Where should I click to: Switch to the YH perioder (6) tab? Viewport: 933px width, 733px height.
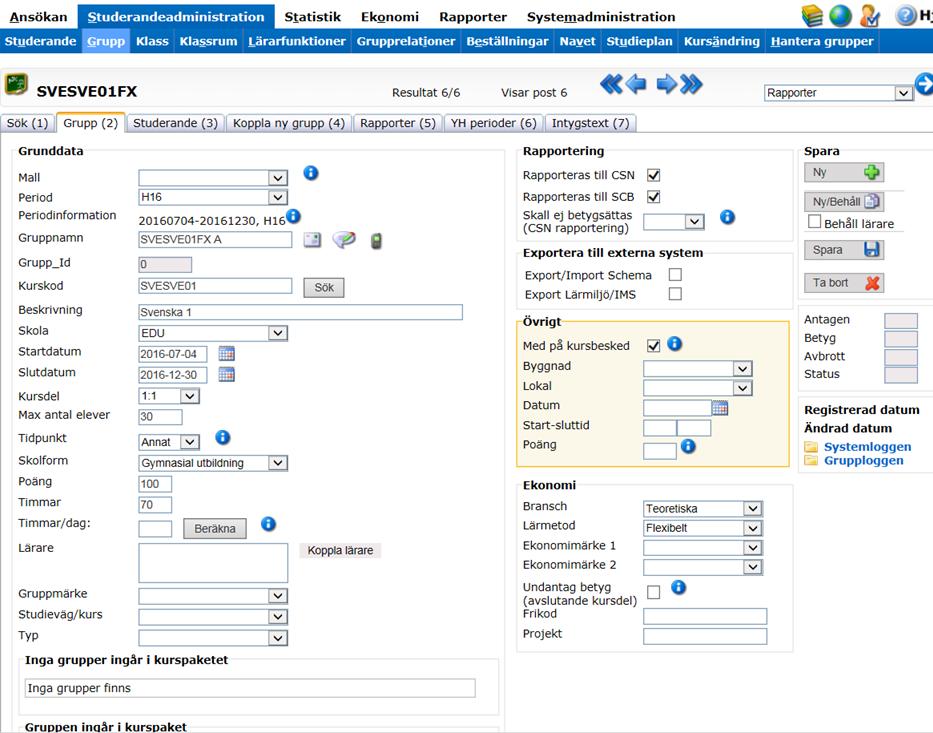[493, 123]
